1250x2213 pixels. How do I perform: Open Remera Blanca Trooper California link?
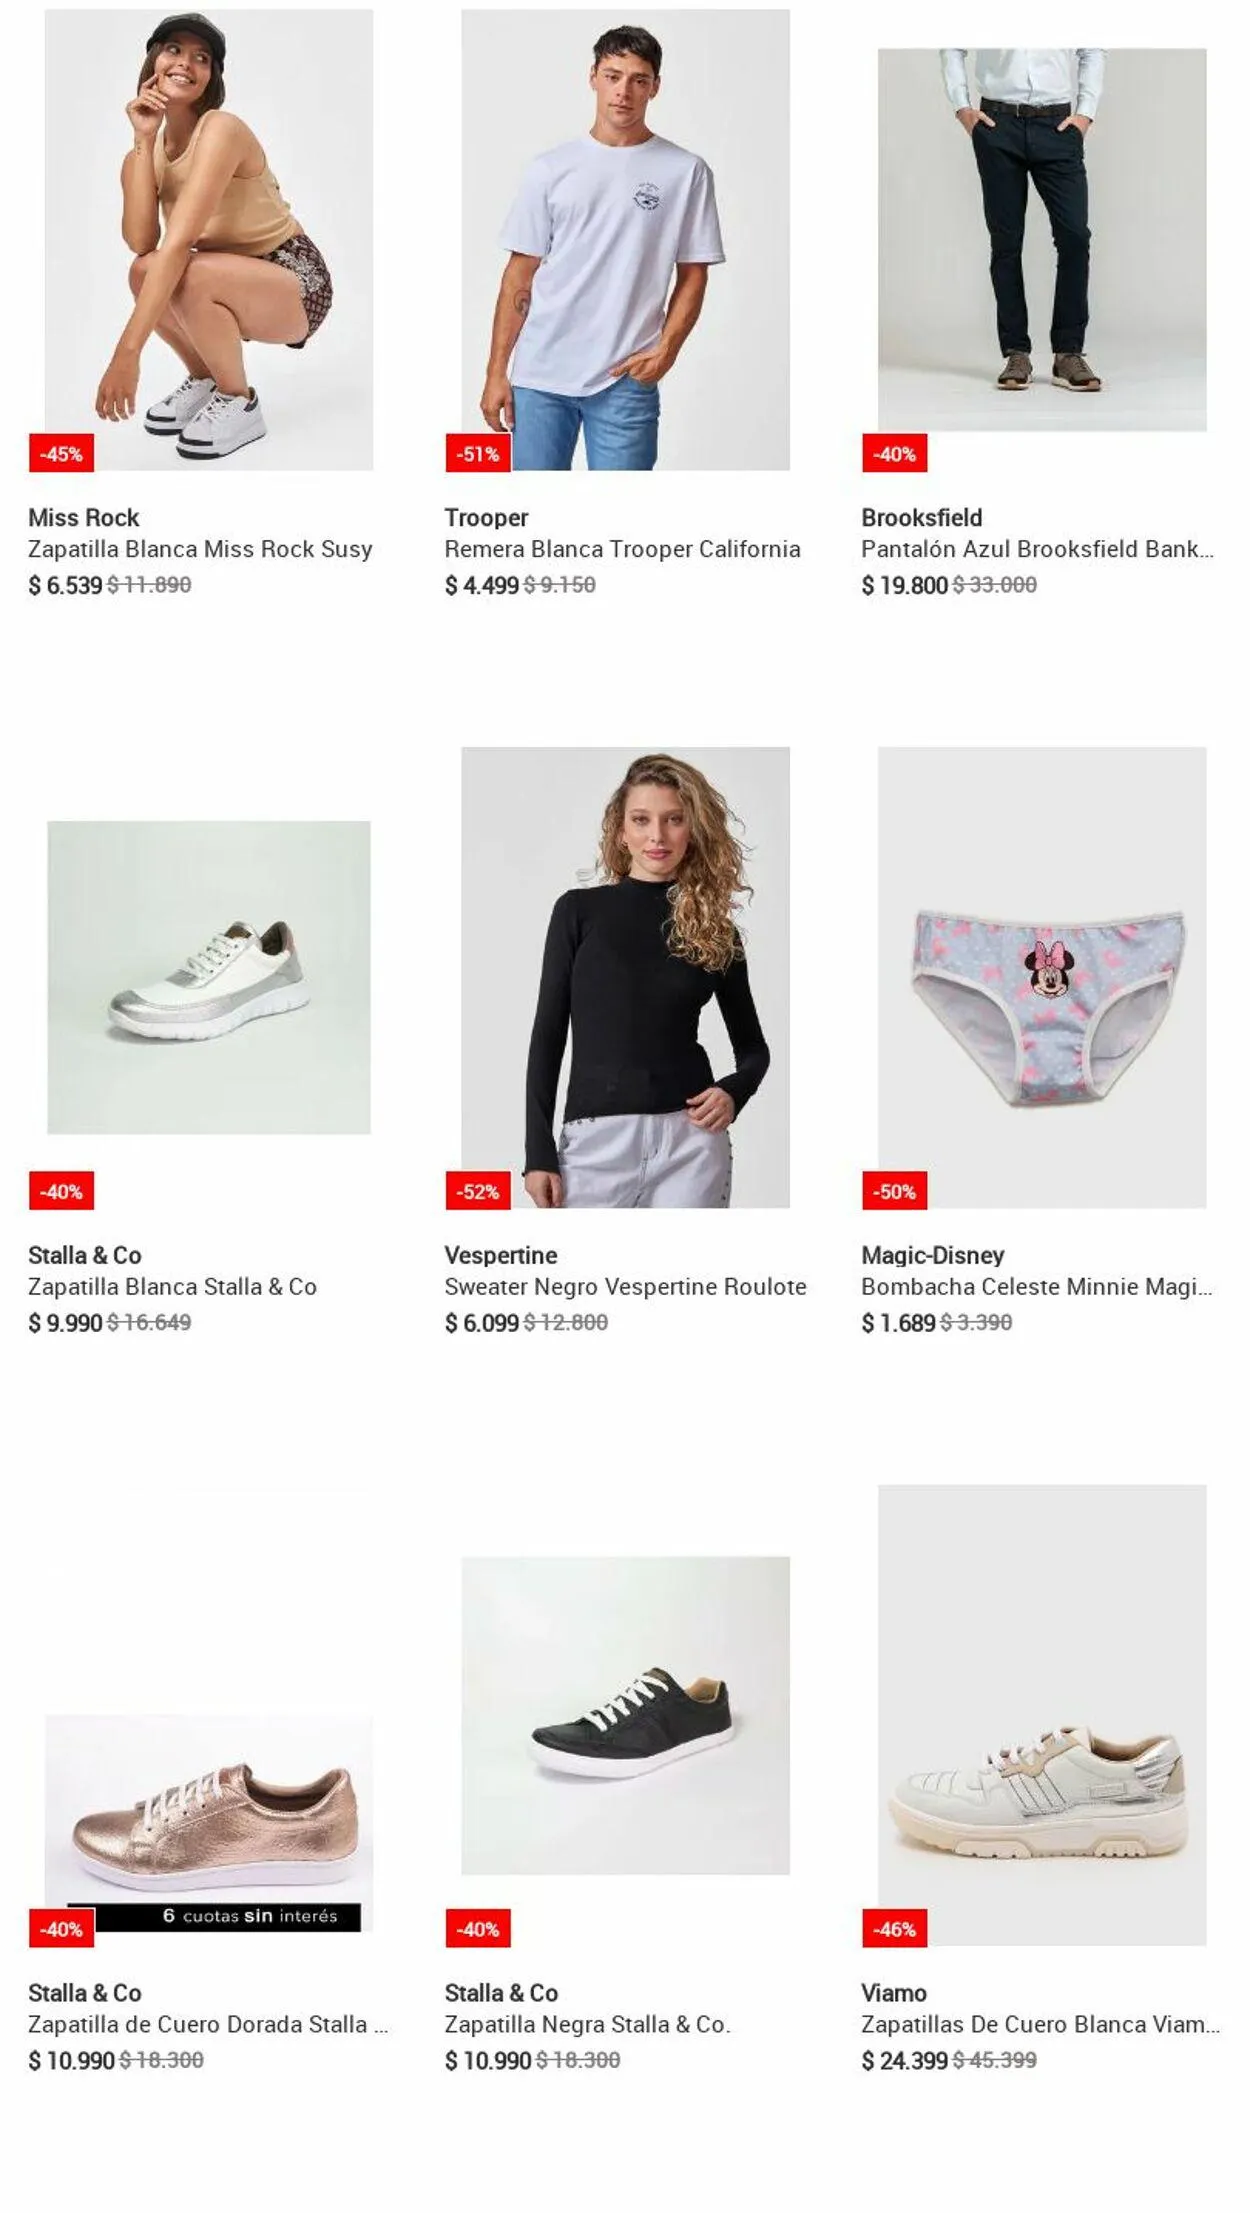pyautogui.click(x=622, y=549)
